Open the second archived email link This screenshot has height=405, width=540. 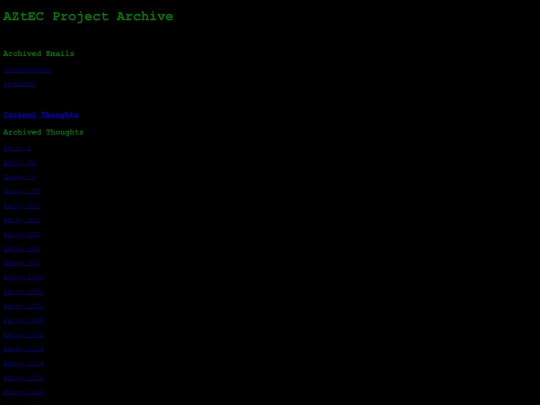(20, 84)
